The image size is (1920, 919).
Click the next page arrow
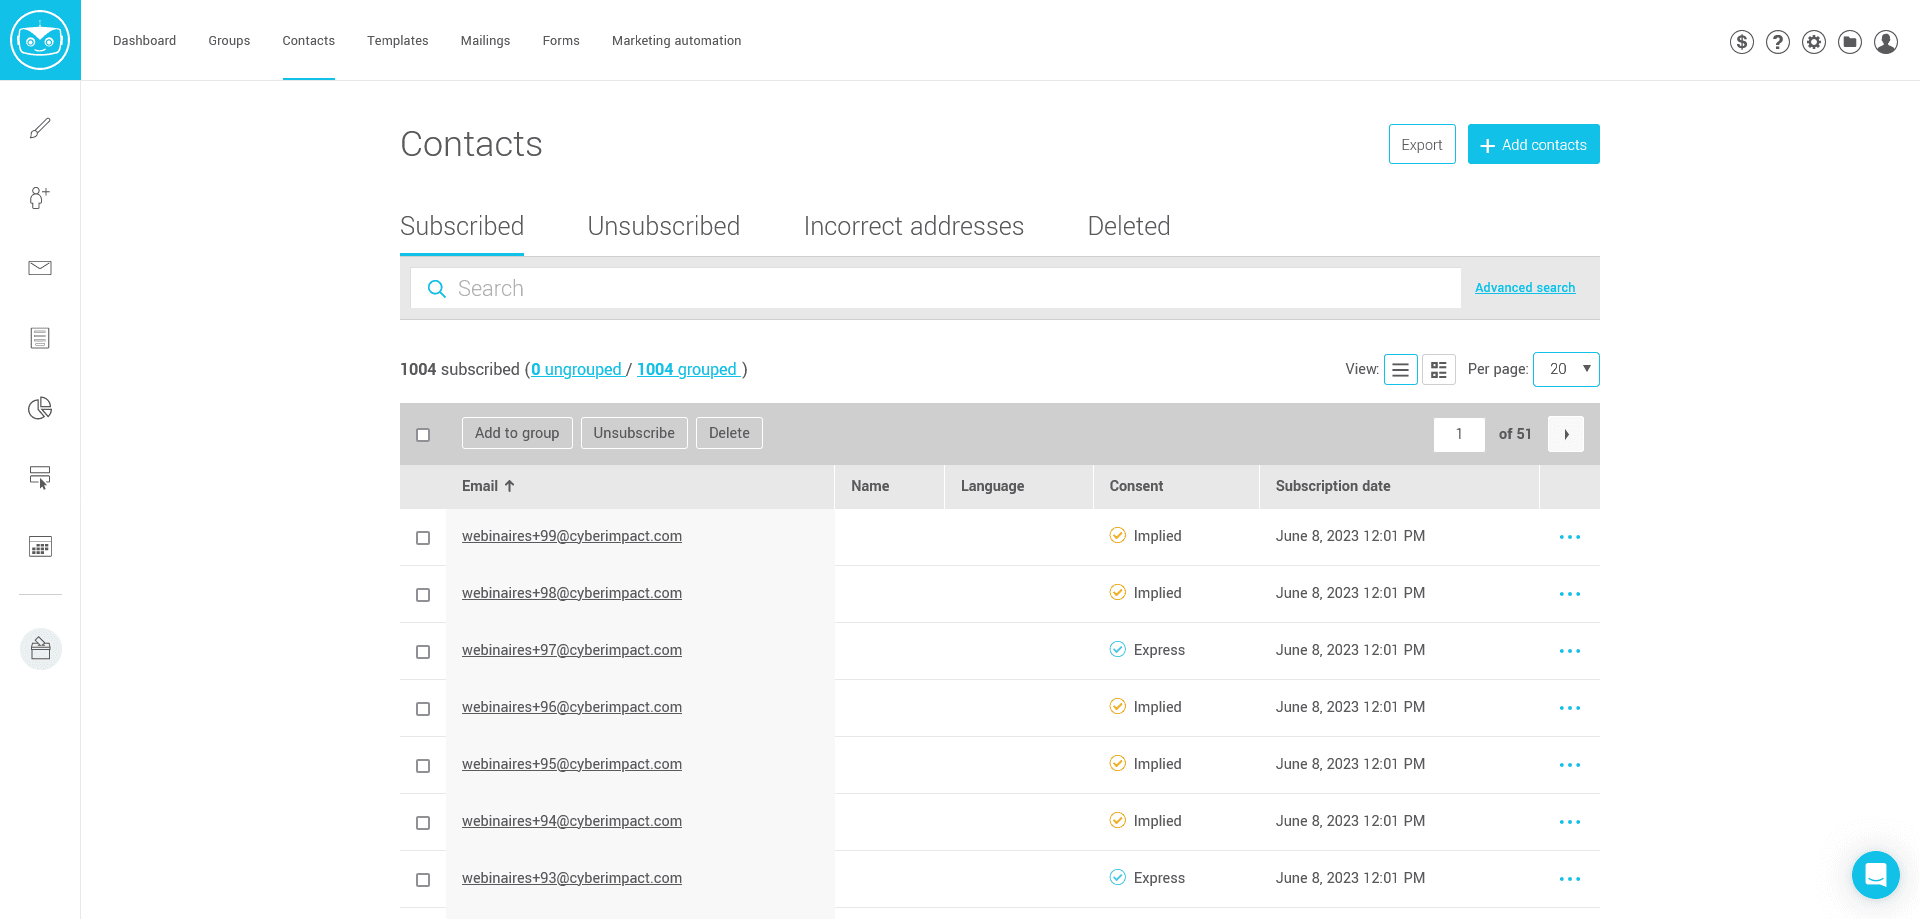(x=1566, y=434)
